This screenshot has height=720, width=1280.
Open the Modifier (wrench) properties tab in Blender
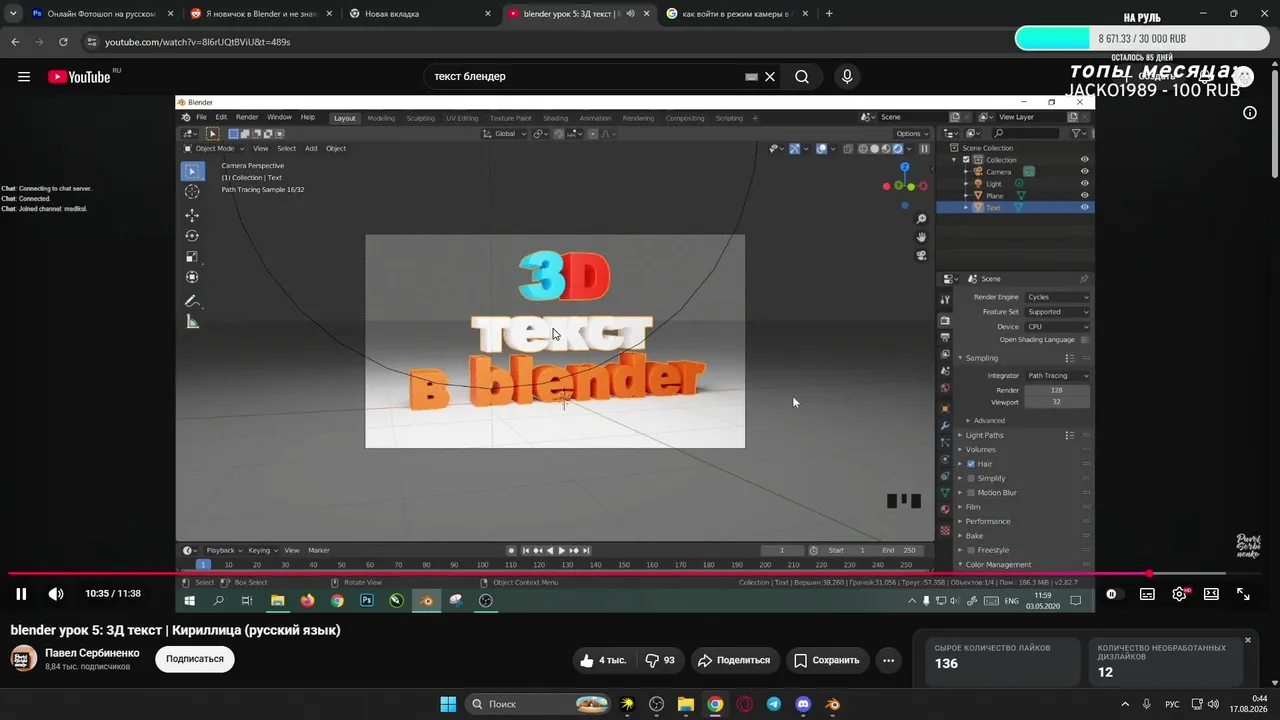coord(945,425)
